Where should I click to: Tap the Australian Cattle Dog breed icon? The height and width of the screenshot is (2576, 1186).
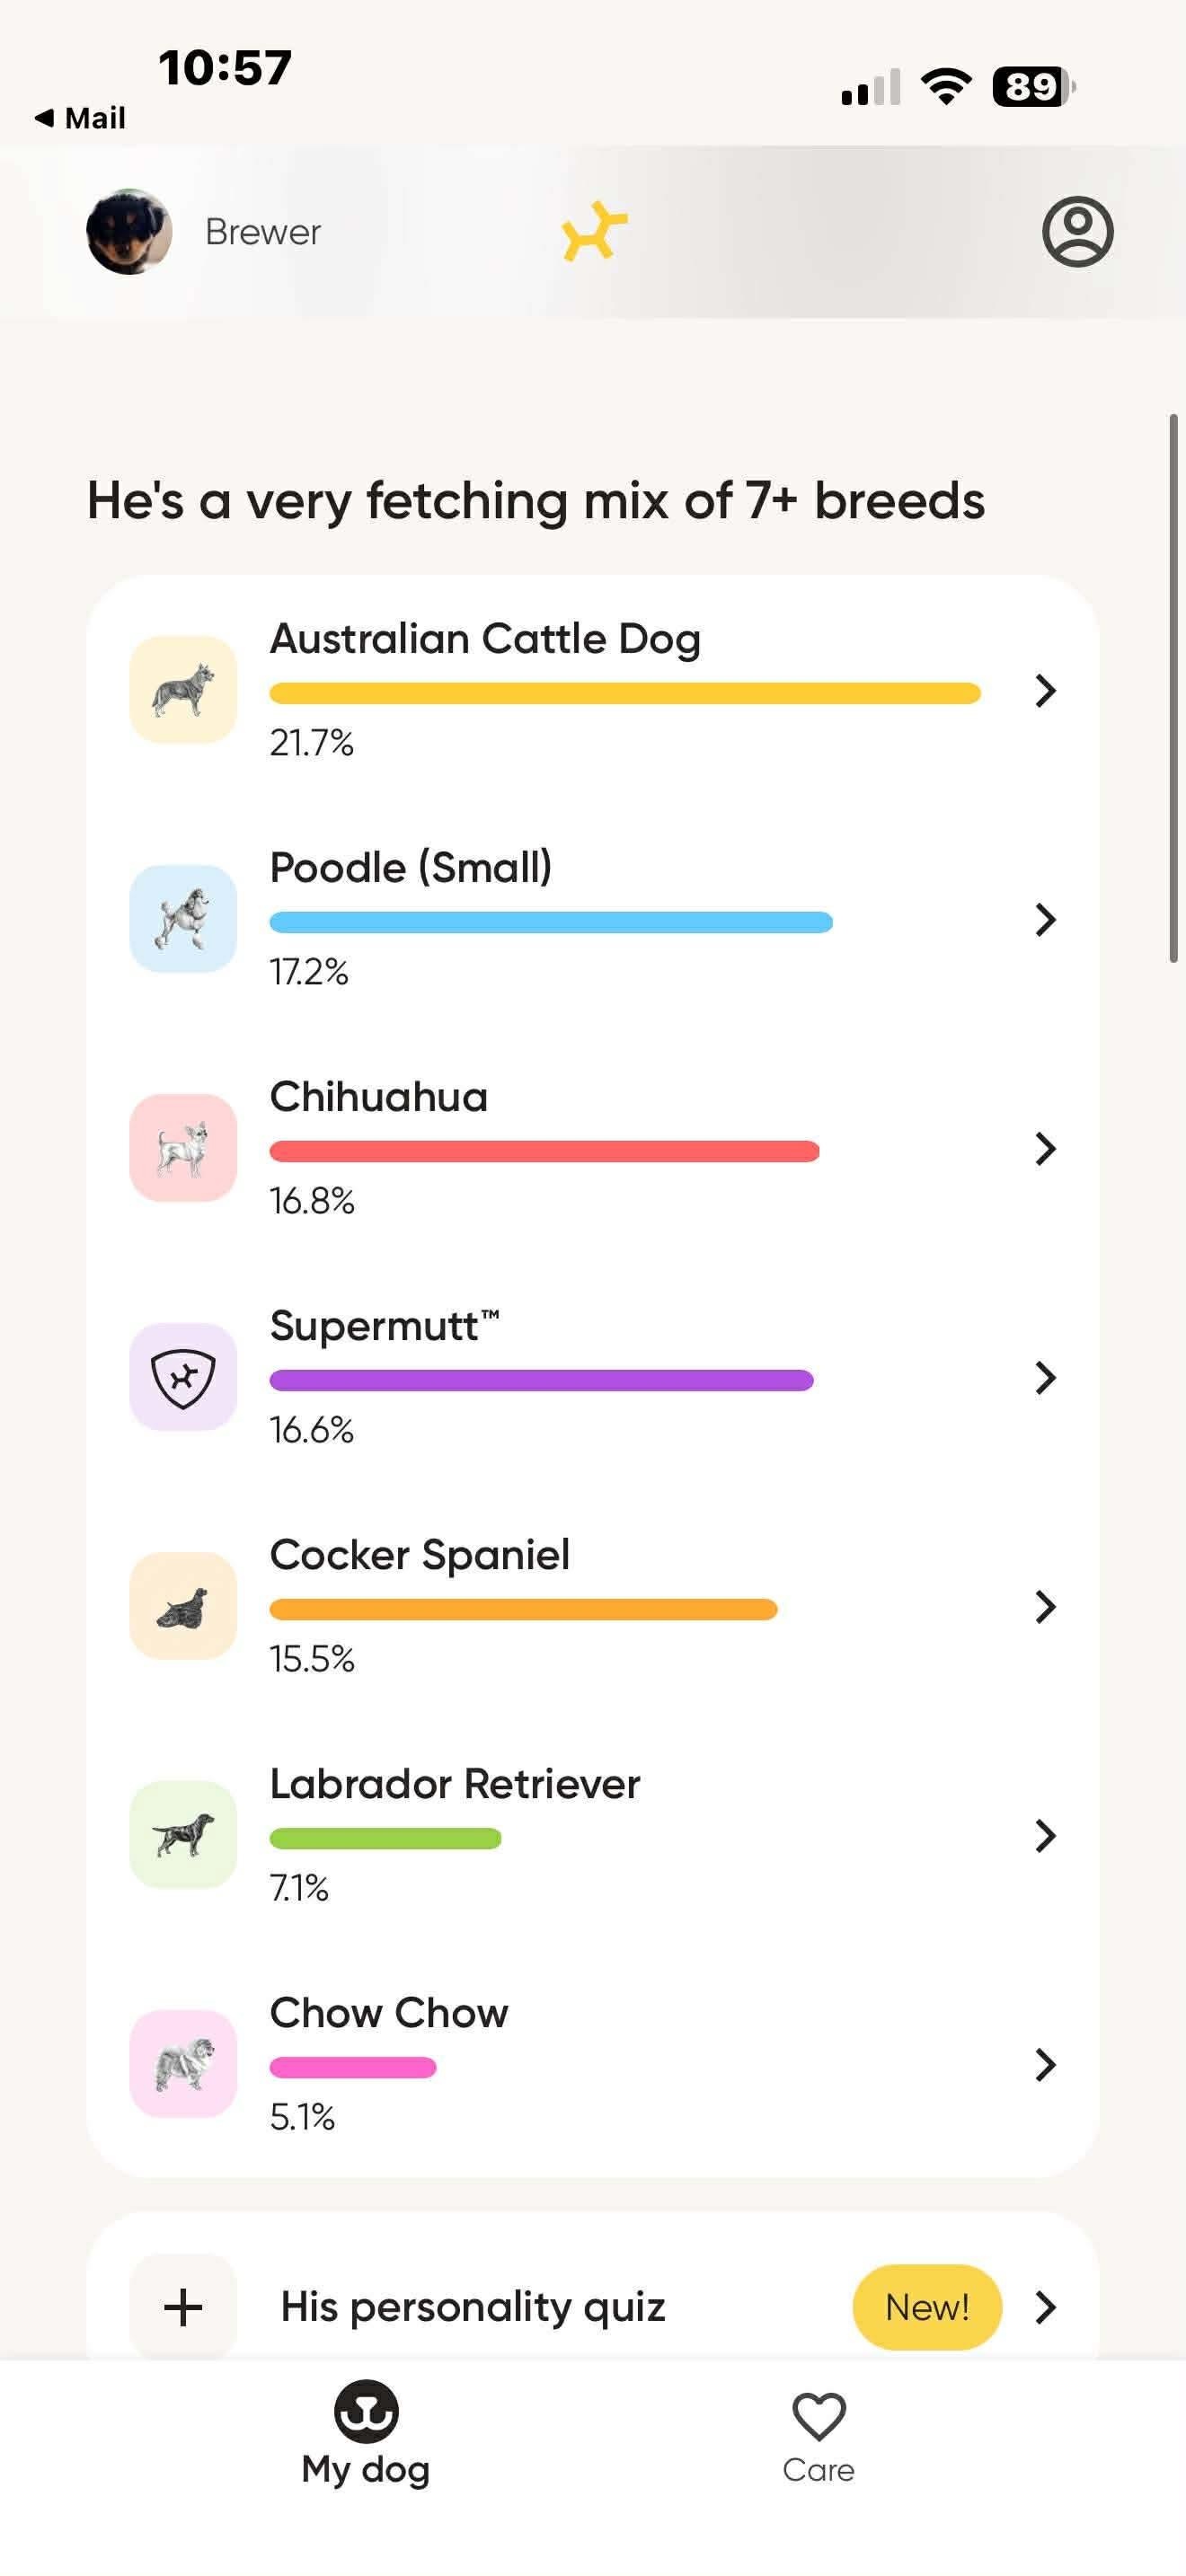point(183,689)
